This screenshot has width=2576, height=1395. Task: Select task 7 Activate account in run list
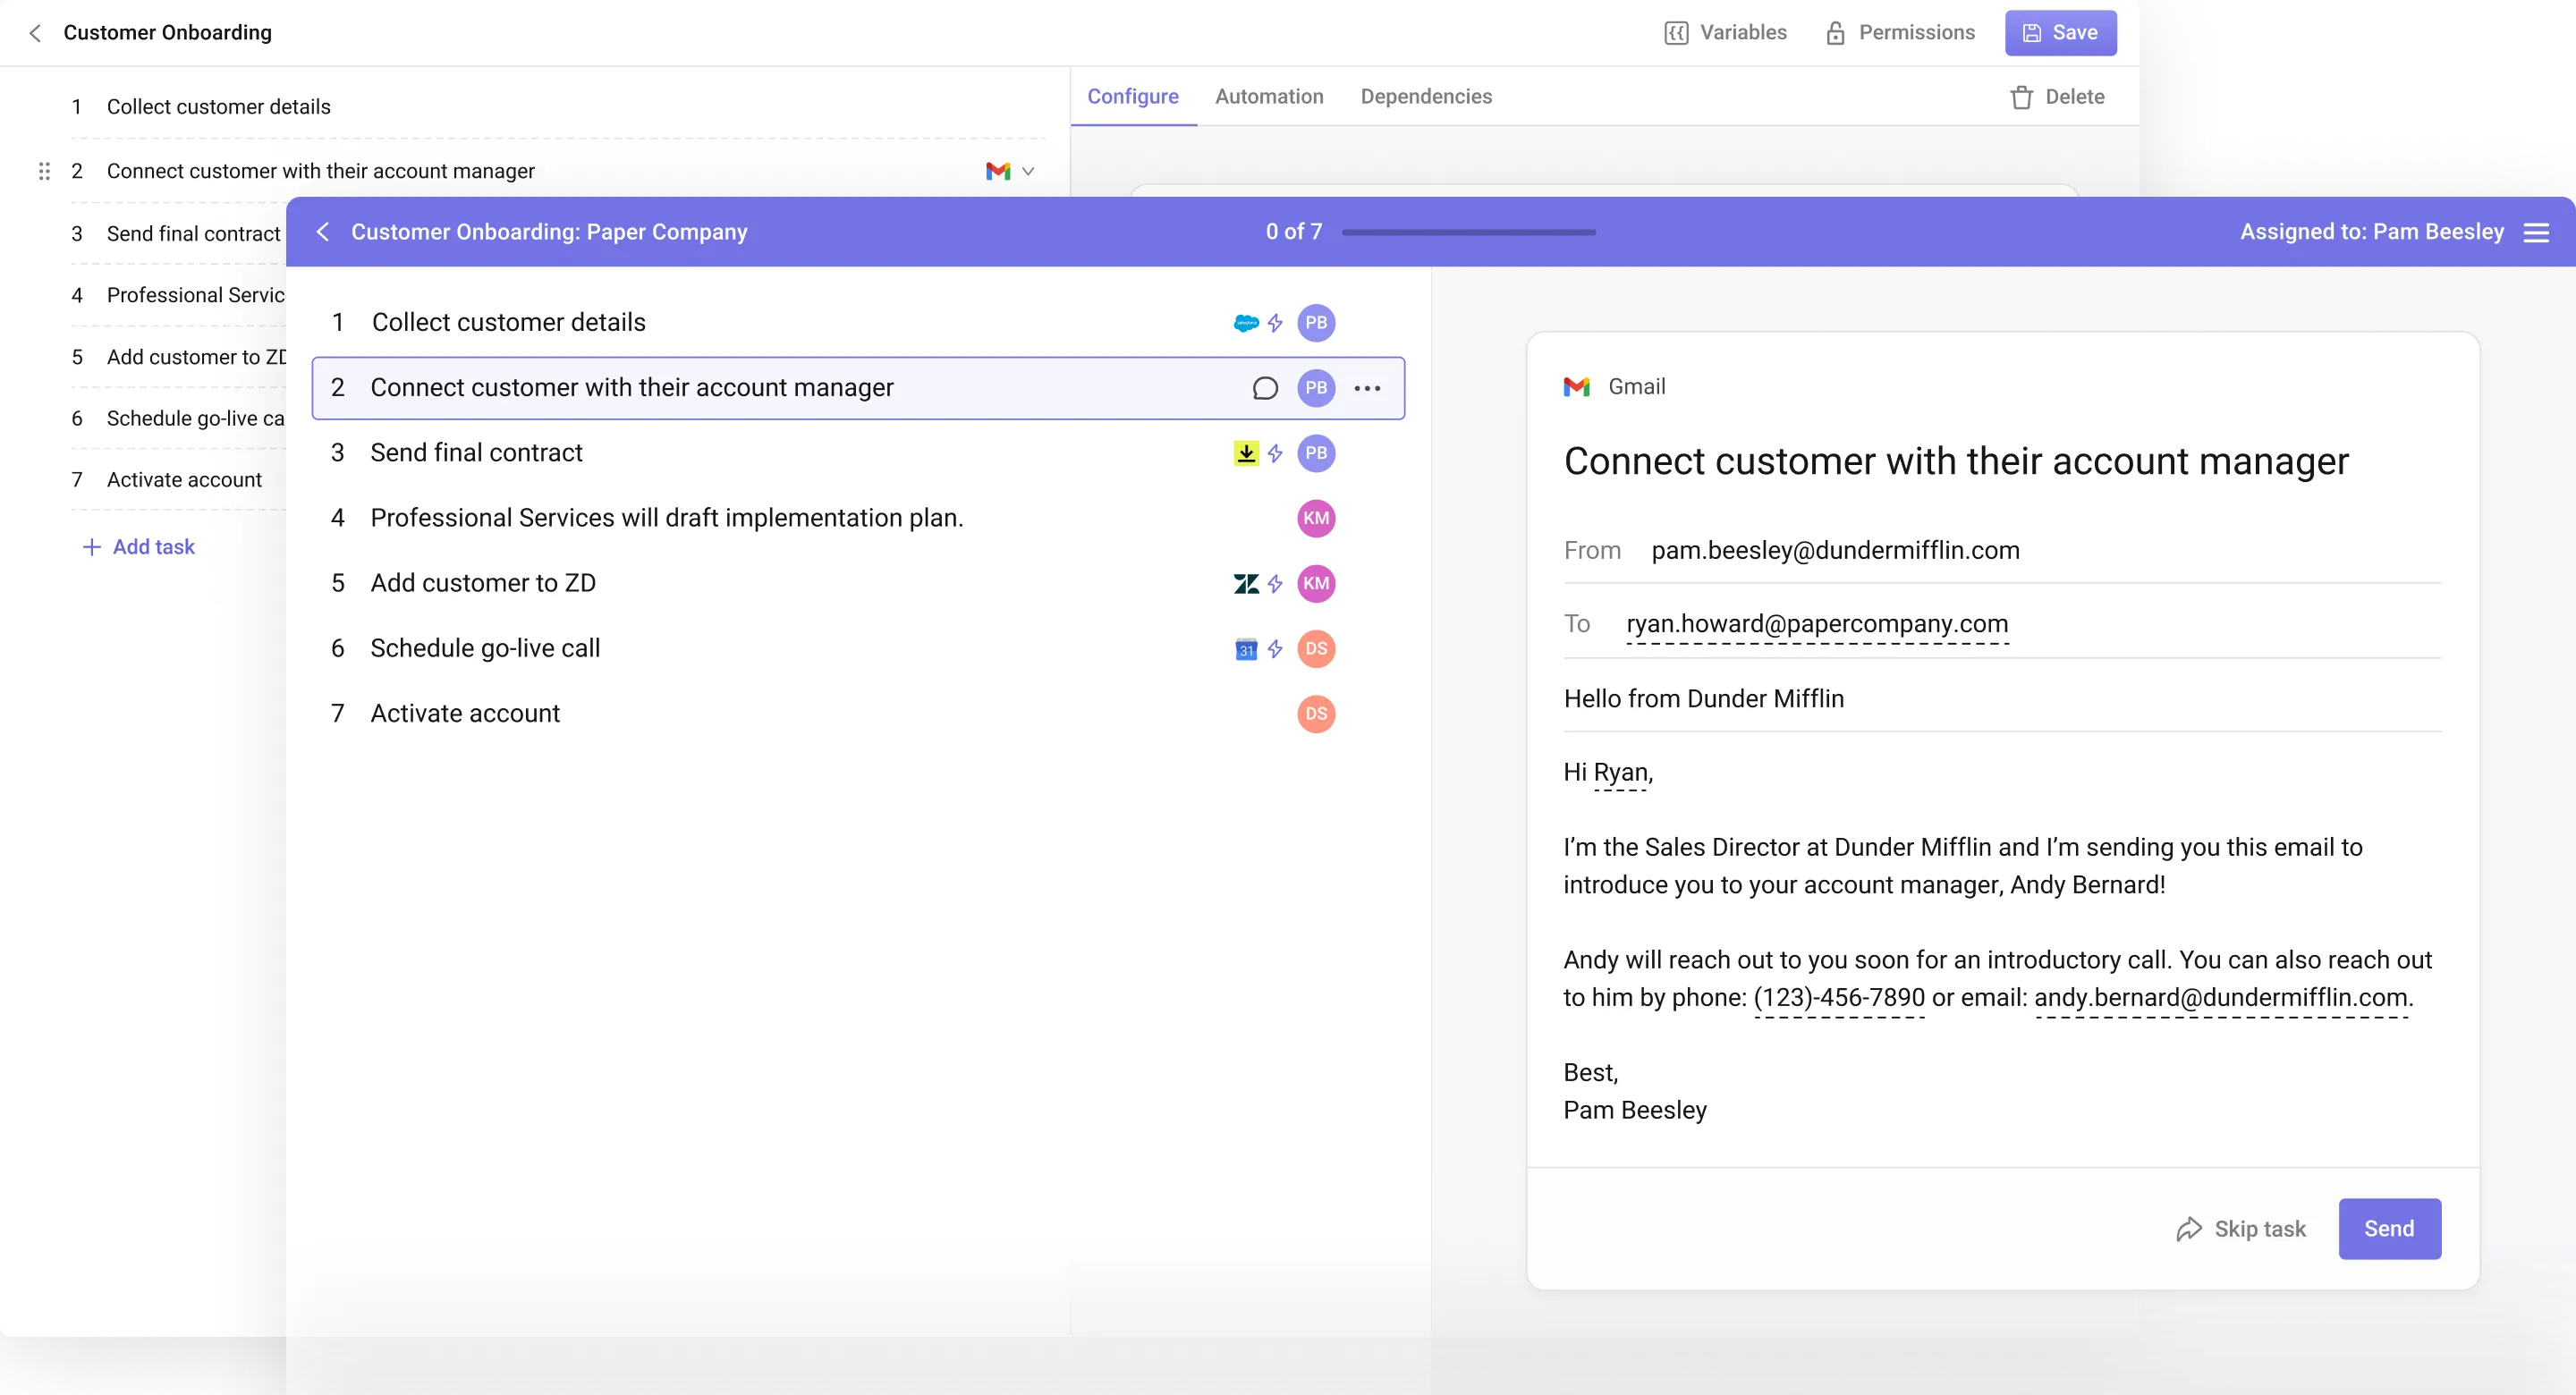[x=858, y=714]
